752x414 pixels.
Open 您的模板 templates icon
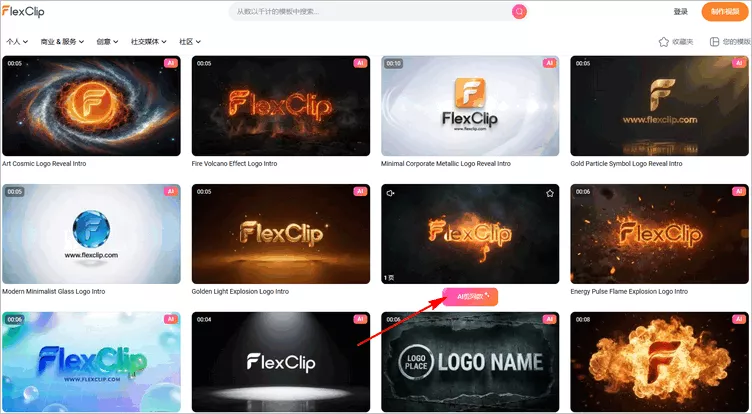coord(714,42)
